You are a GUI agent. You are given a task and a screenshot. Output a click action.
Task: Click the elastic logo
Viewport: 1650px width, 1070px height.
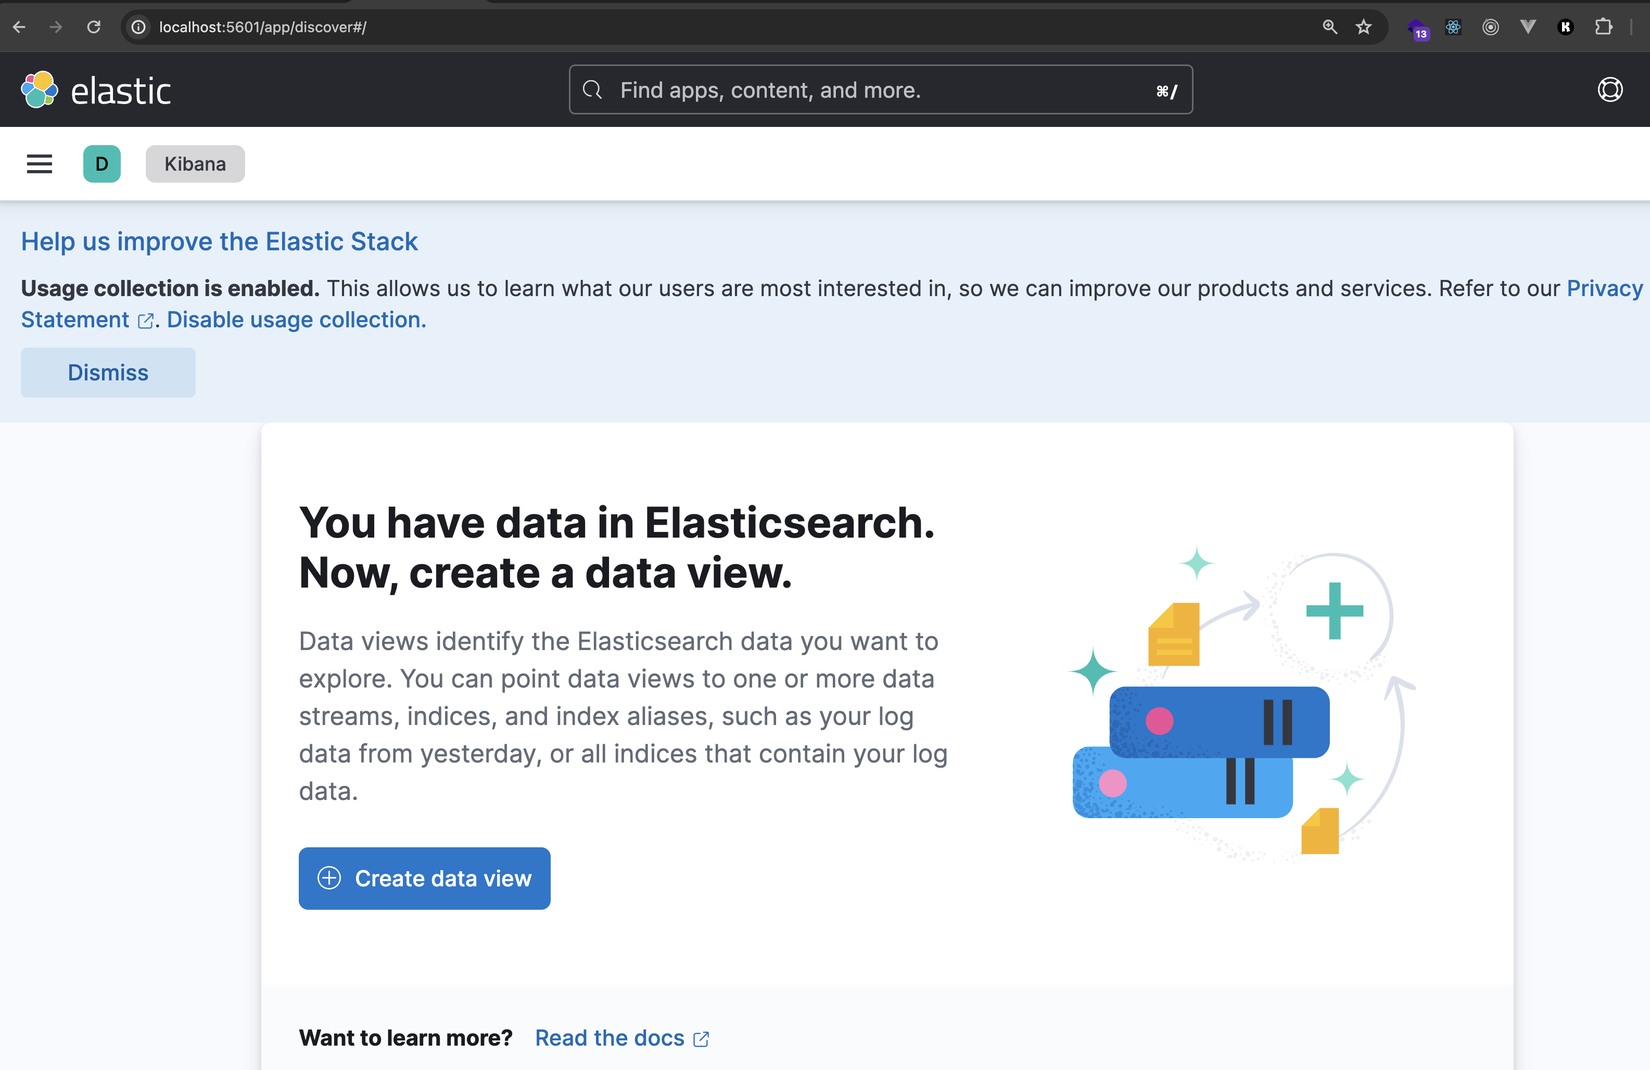pyautogui.click(x=96, y=90)
